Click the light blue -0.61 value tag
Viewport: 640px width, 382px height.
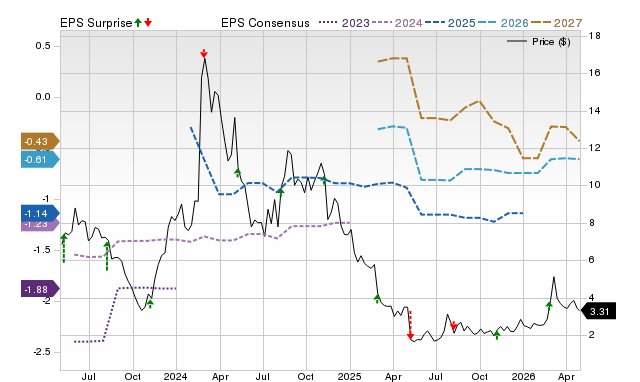40,159
